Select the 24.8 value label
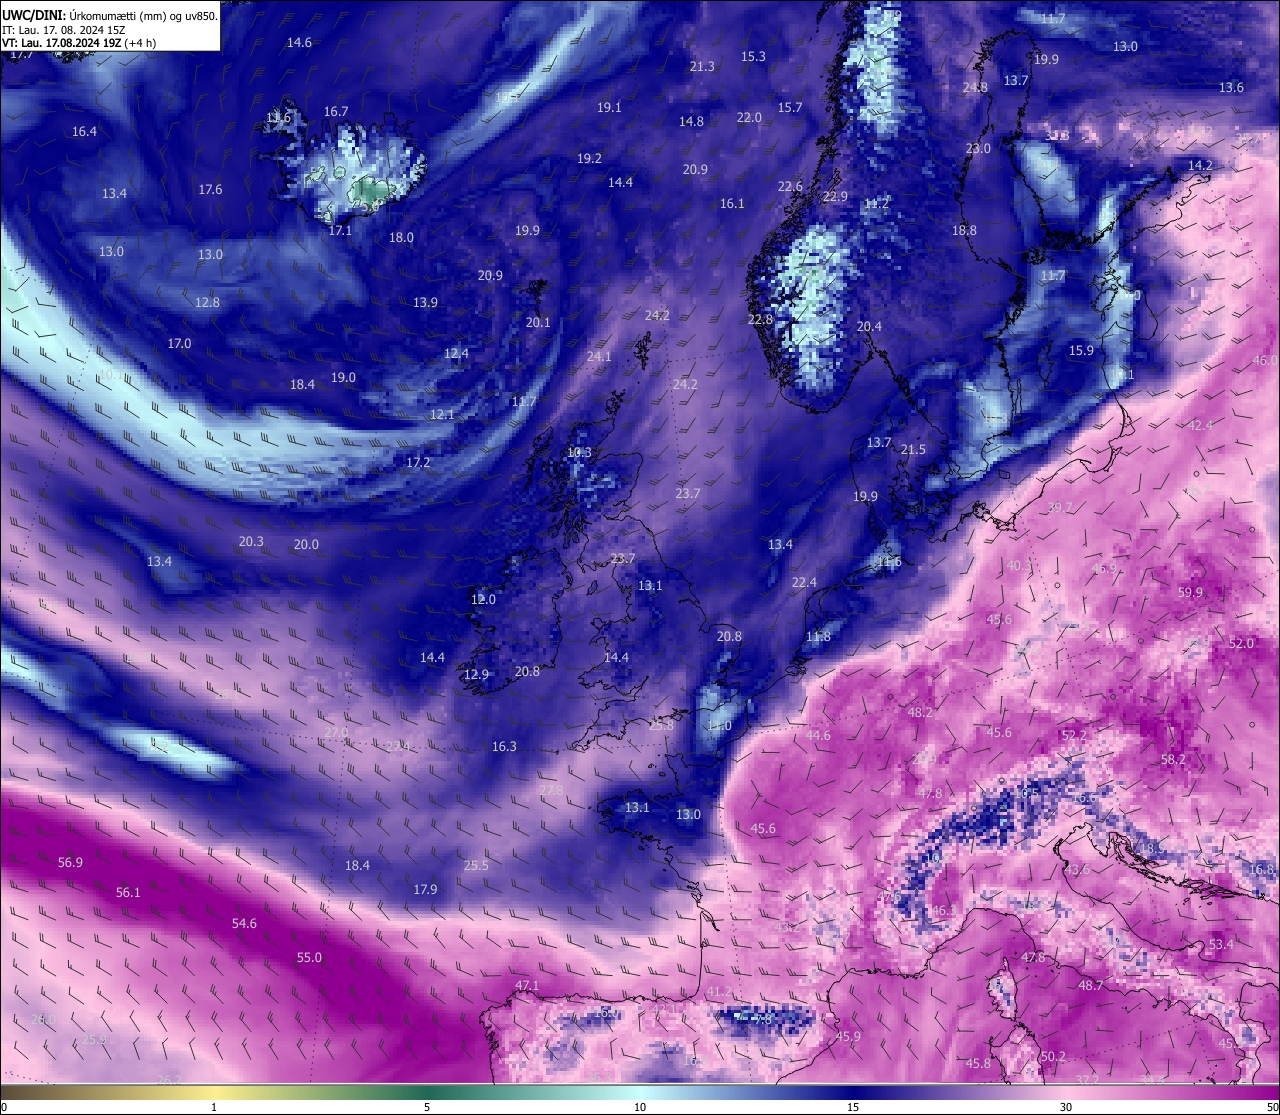Image resolution: width=1280 pixels, height=1115 pixels. pos(975,88)
